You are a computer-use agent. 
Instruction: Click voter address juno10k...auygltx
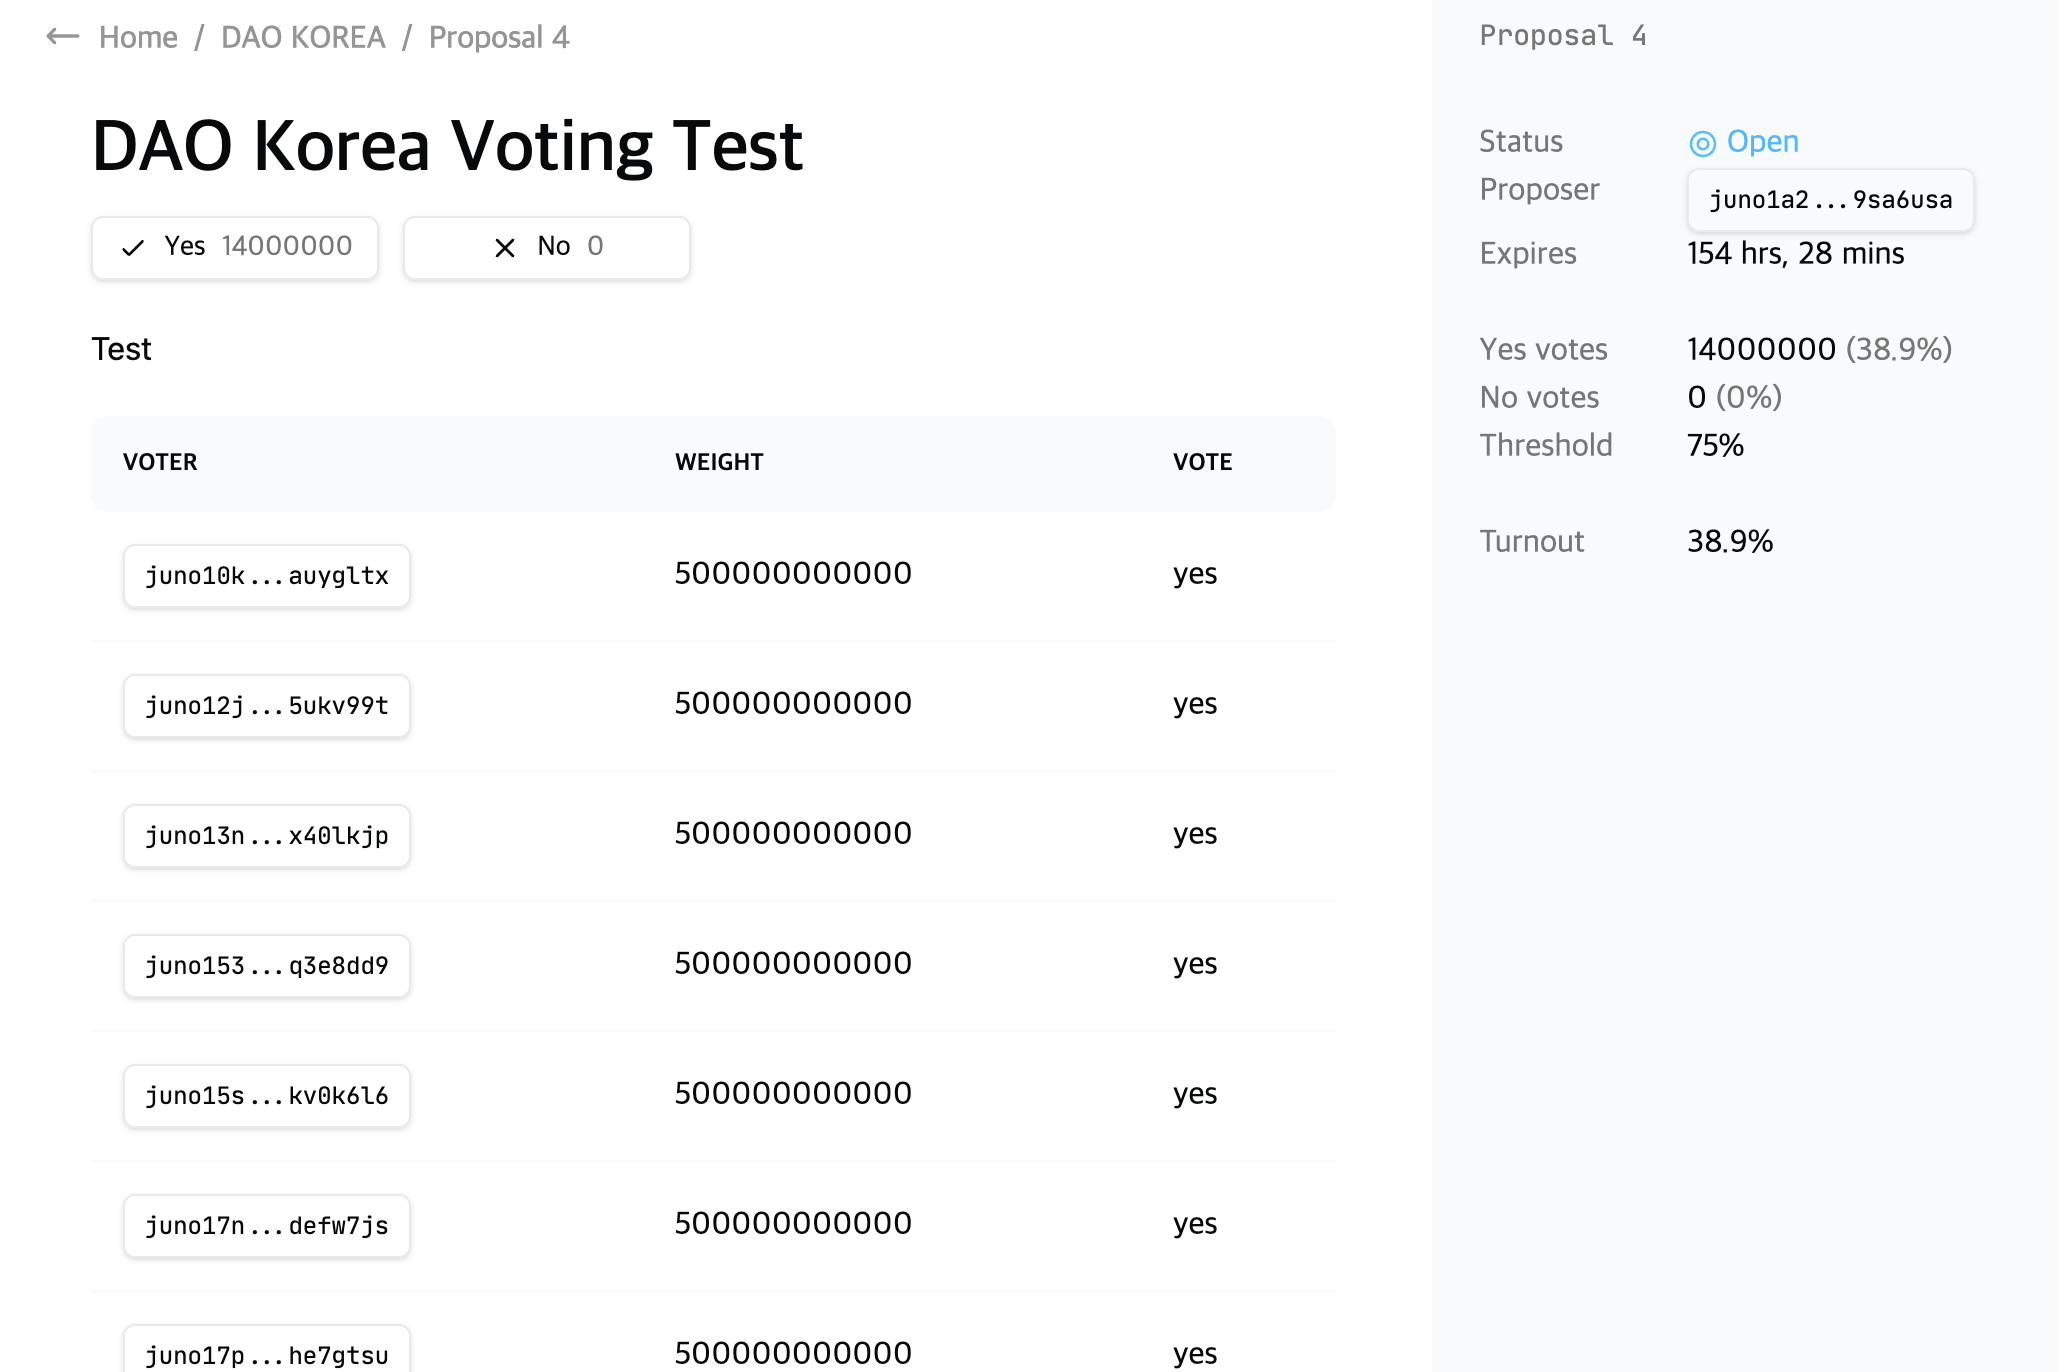(x=267, y=576)
